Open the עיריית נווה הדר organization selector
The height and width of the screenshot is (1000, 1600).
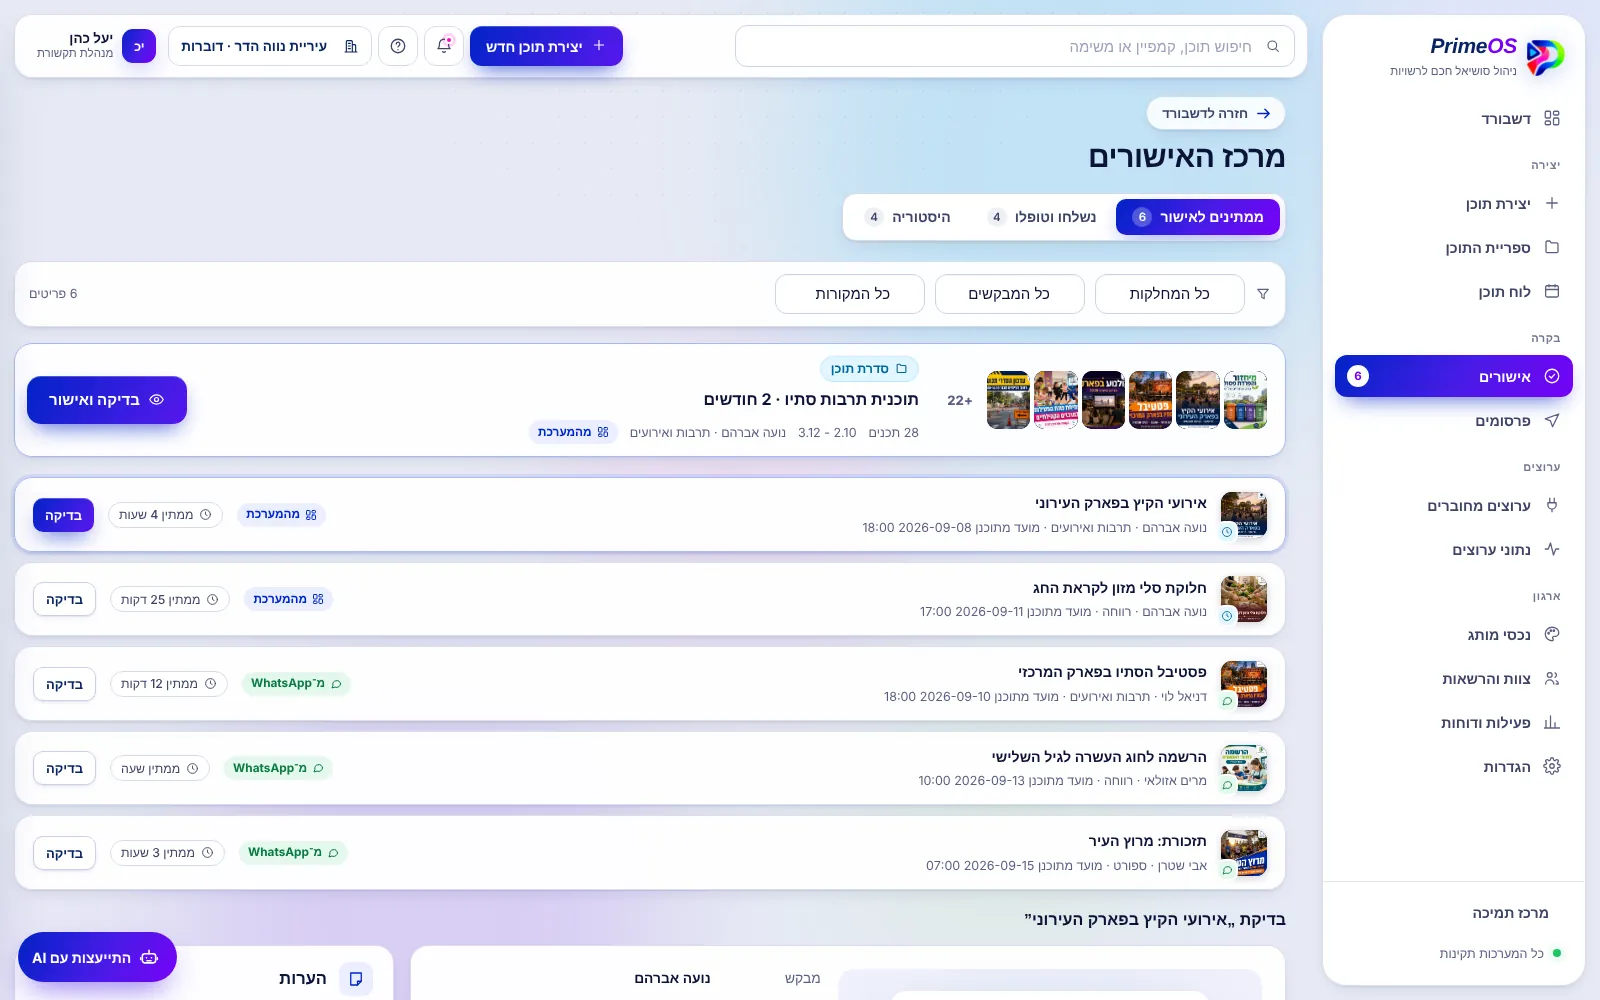pyautogui.click(x=270, y=46)
